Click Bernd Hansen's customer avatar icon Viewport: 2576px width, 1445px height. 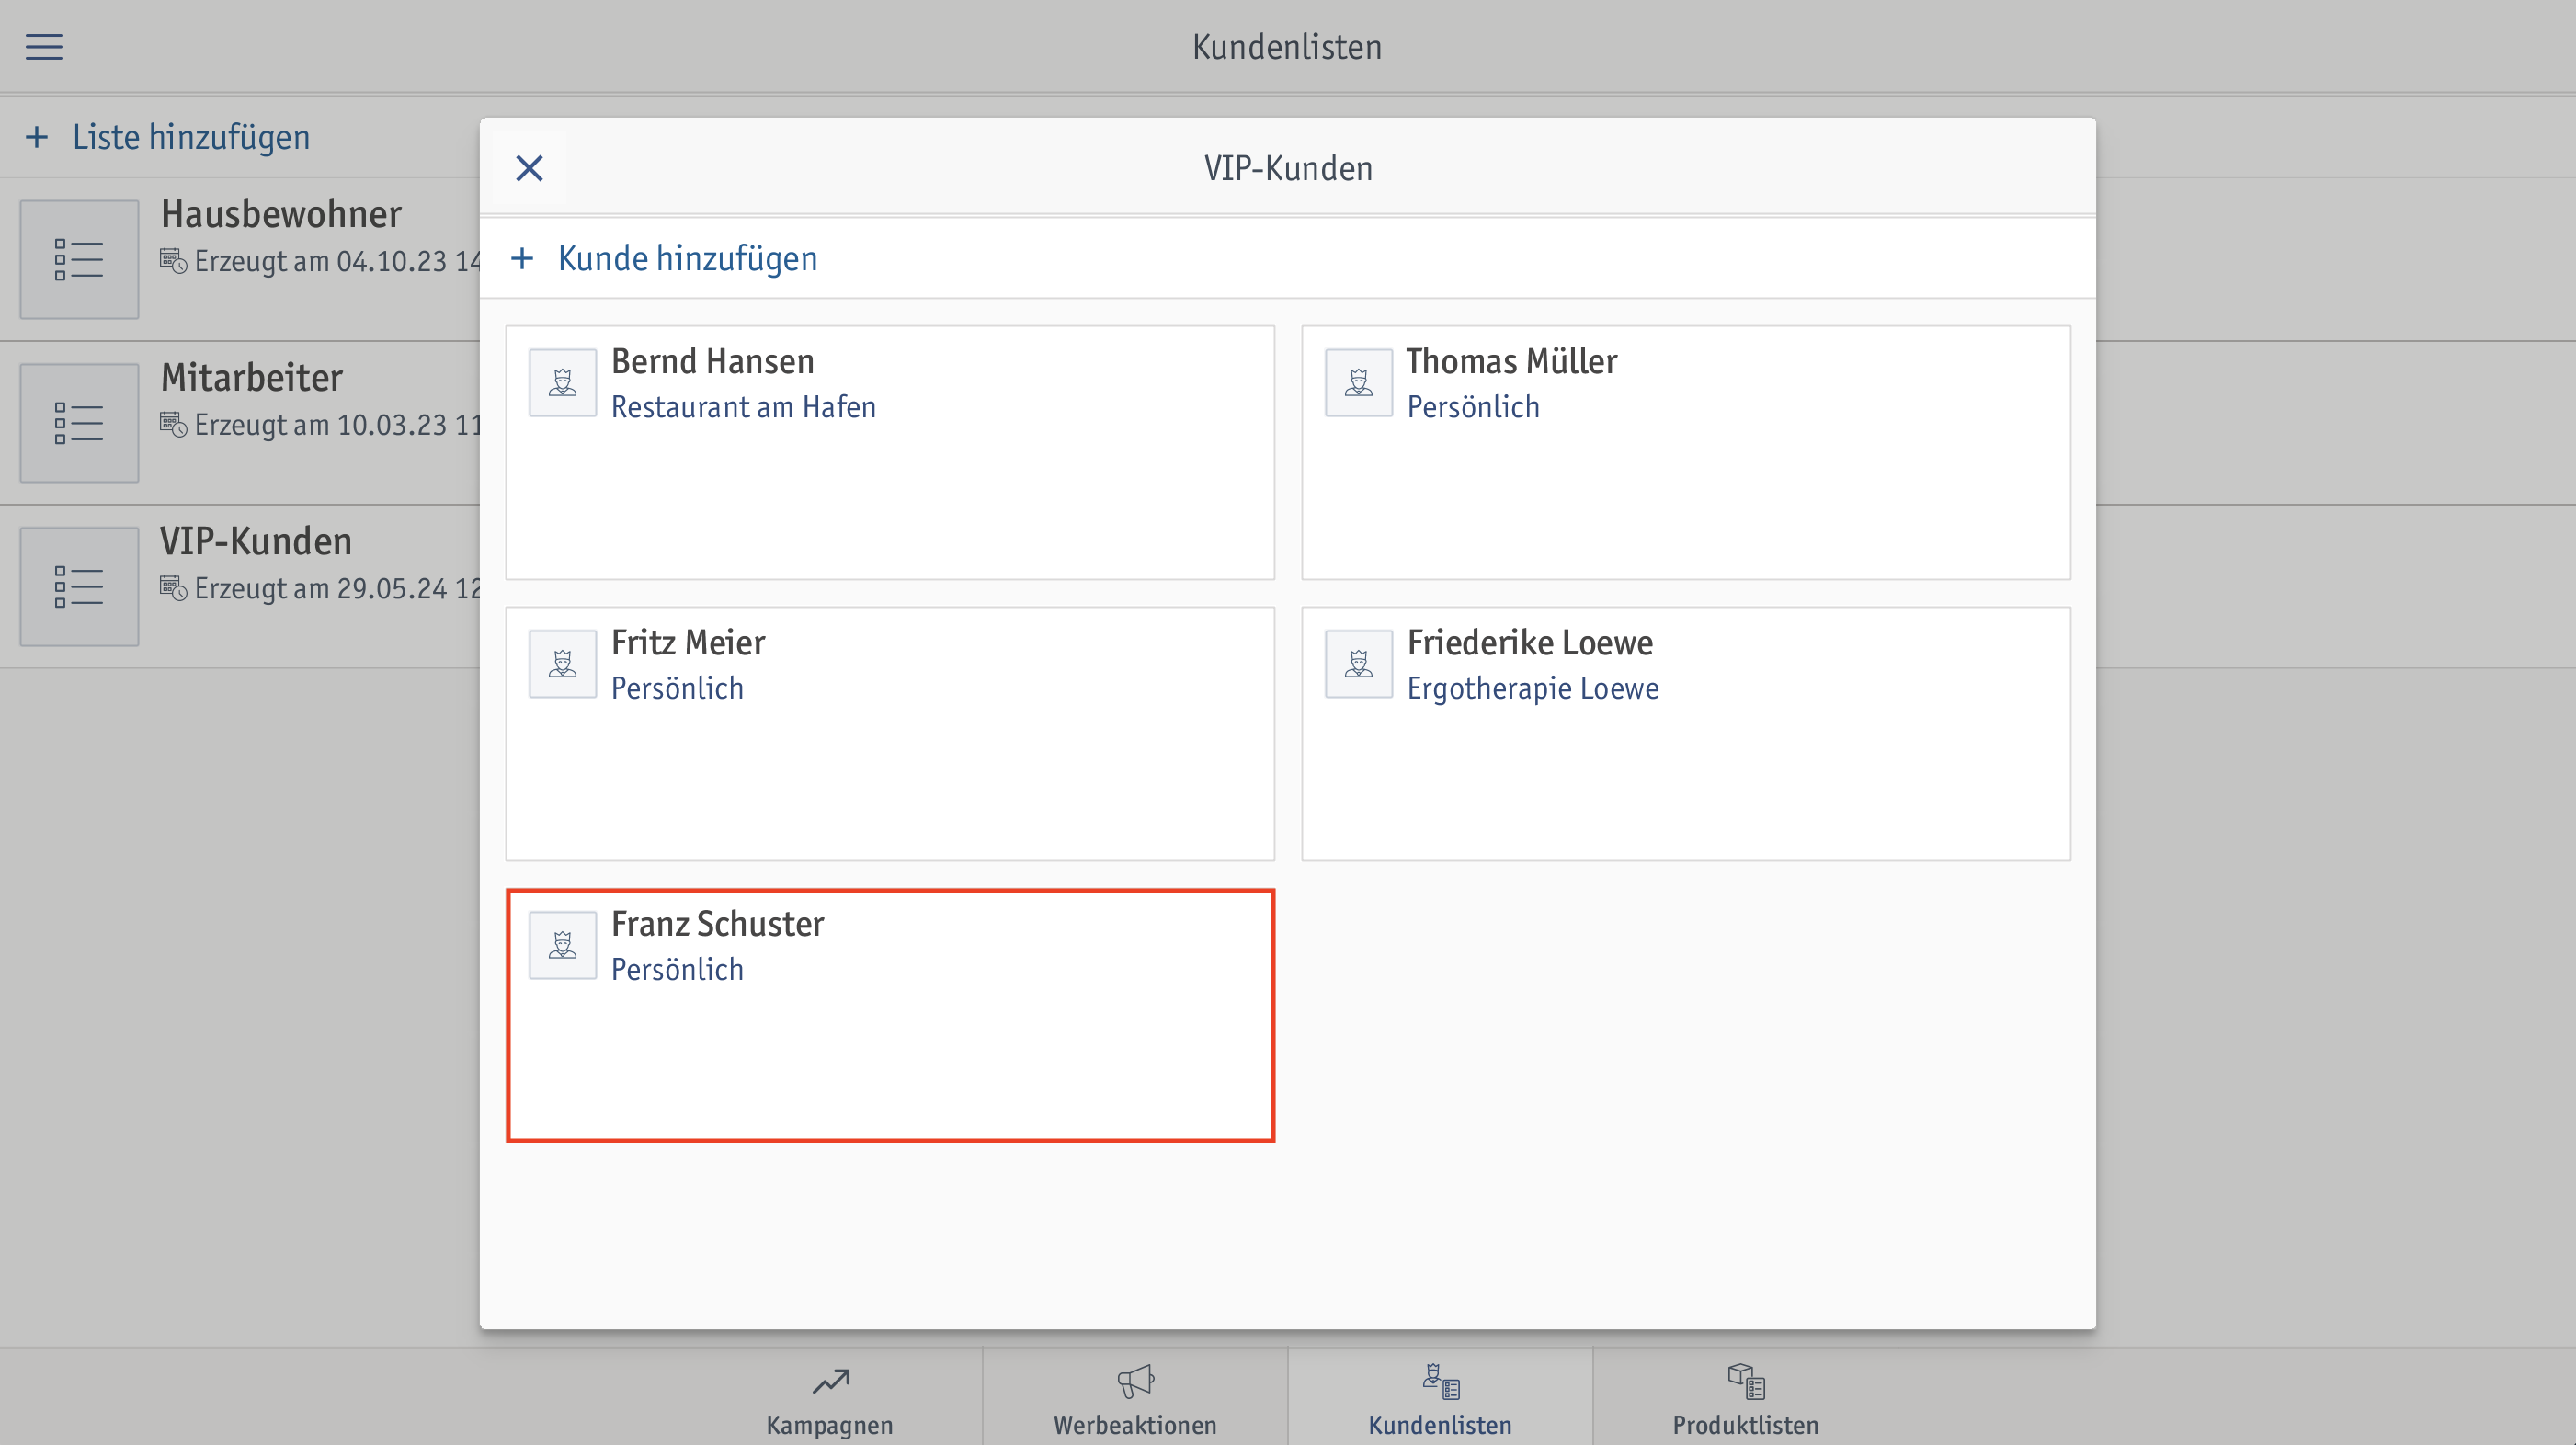click(x=563, y=382)
